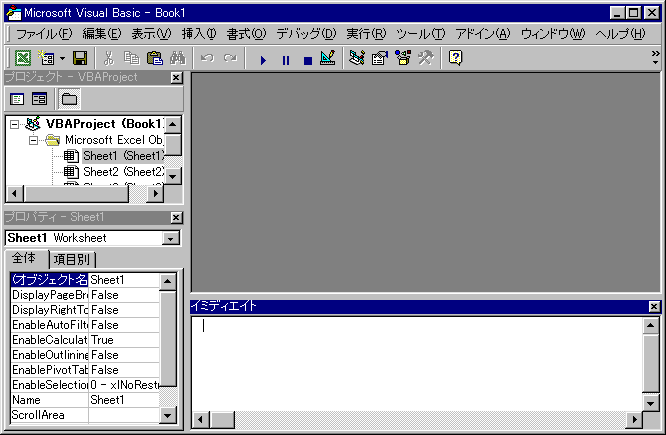This screenshot has width=666, height=435.
Task: Click the EnableAutoFilter False value
Action: tap(124, 325)
